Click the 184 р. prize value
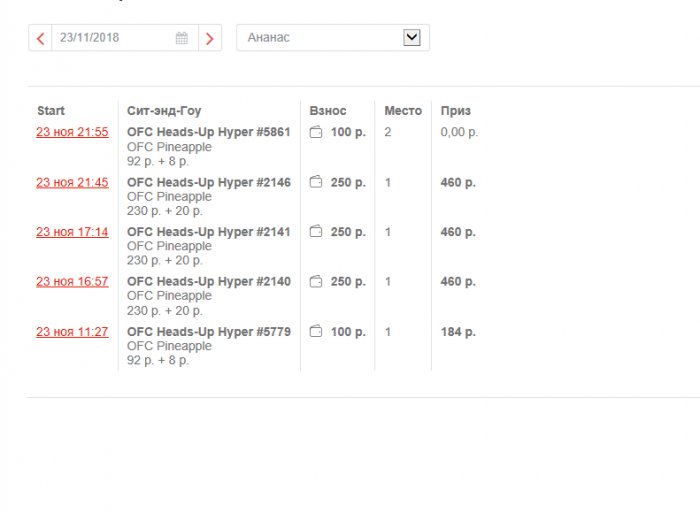This screenshot has height=512, width=700. [x=458, y=332]
